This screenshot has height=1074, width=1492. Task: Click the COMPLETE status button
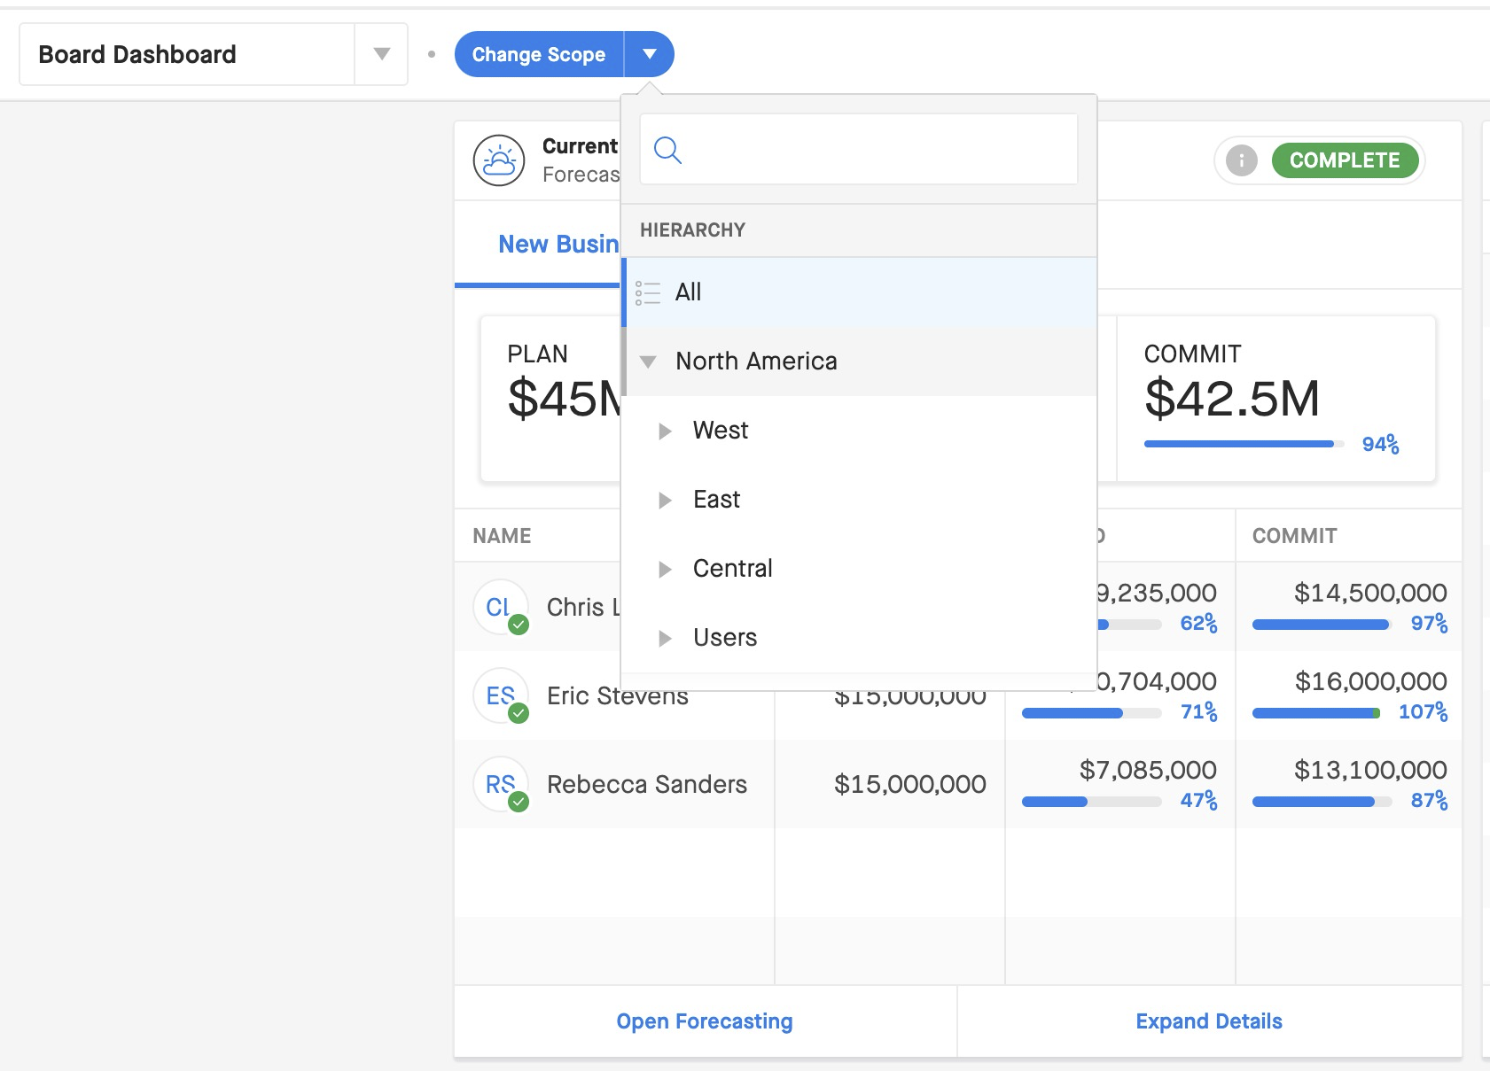pyautogui.click(x=1345, y=160)
